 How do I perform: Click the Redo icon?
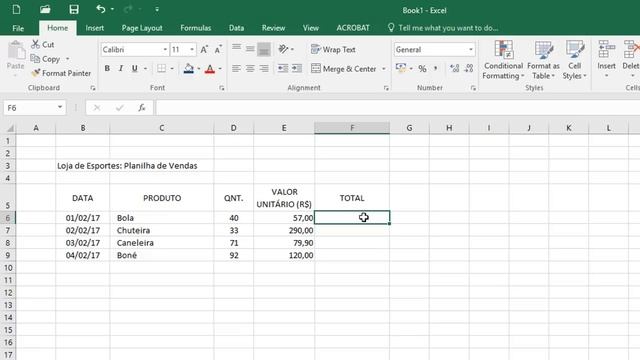pyautogui.click(x=128, y=9)
